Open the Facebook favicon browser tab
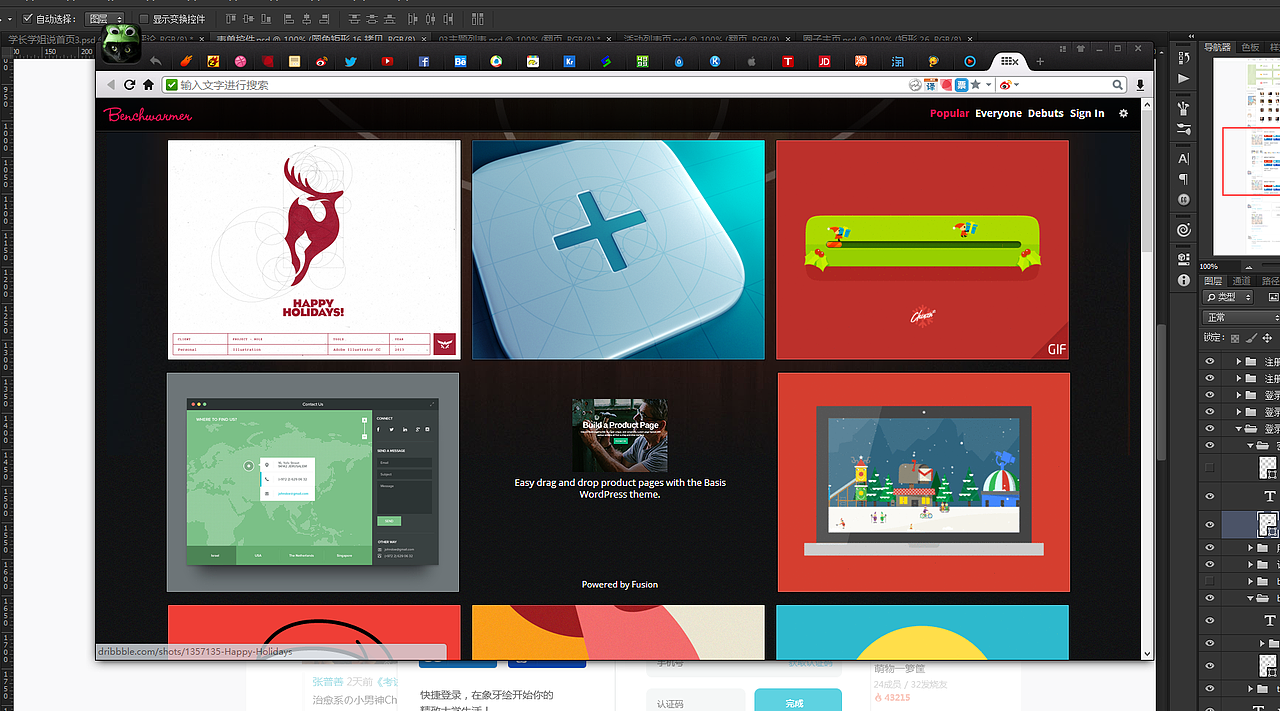The height and width of the screenshot is (711, 1280). (x=424, y=61)
